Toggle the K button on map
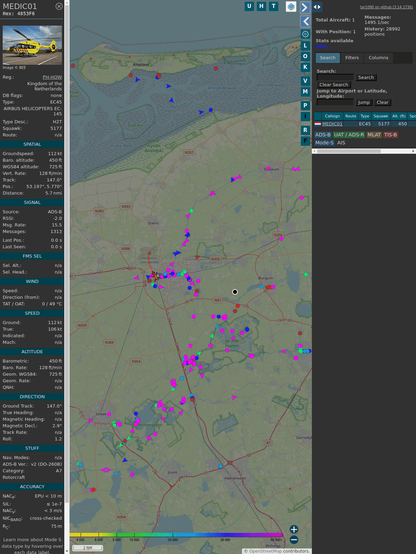Image resolution: width=416 pixels, height=554 pixels. [305, 67]
